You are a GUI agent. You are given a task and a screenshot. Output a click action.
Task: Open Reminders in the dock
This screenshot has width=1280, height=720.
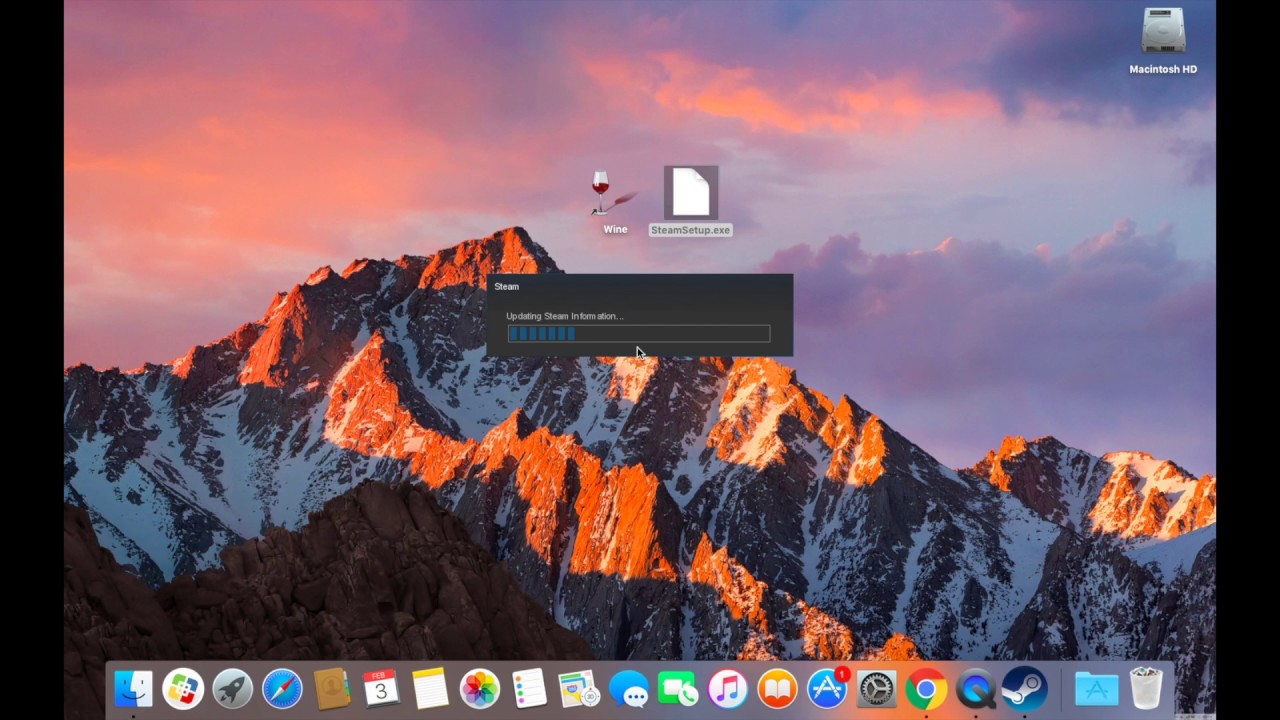click(x=529, y=689)
